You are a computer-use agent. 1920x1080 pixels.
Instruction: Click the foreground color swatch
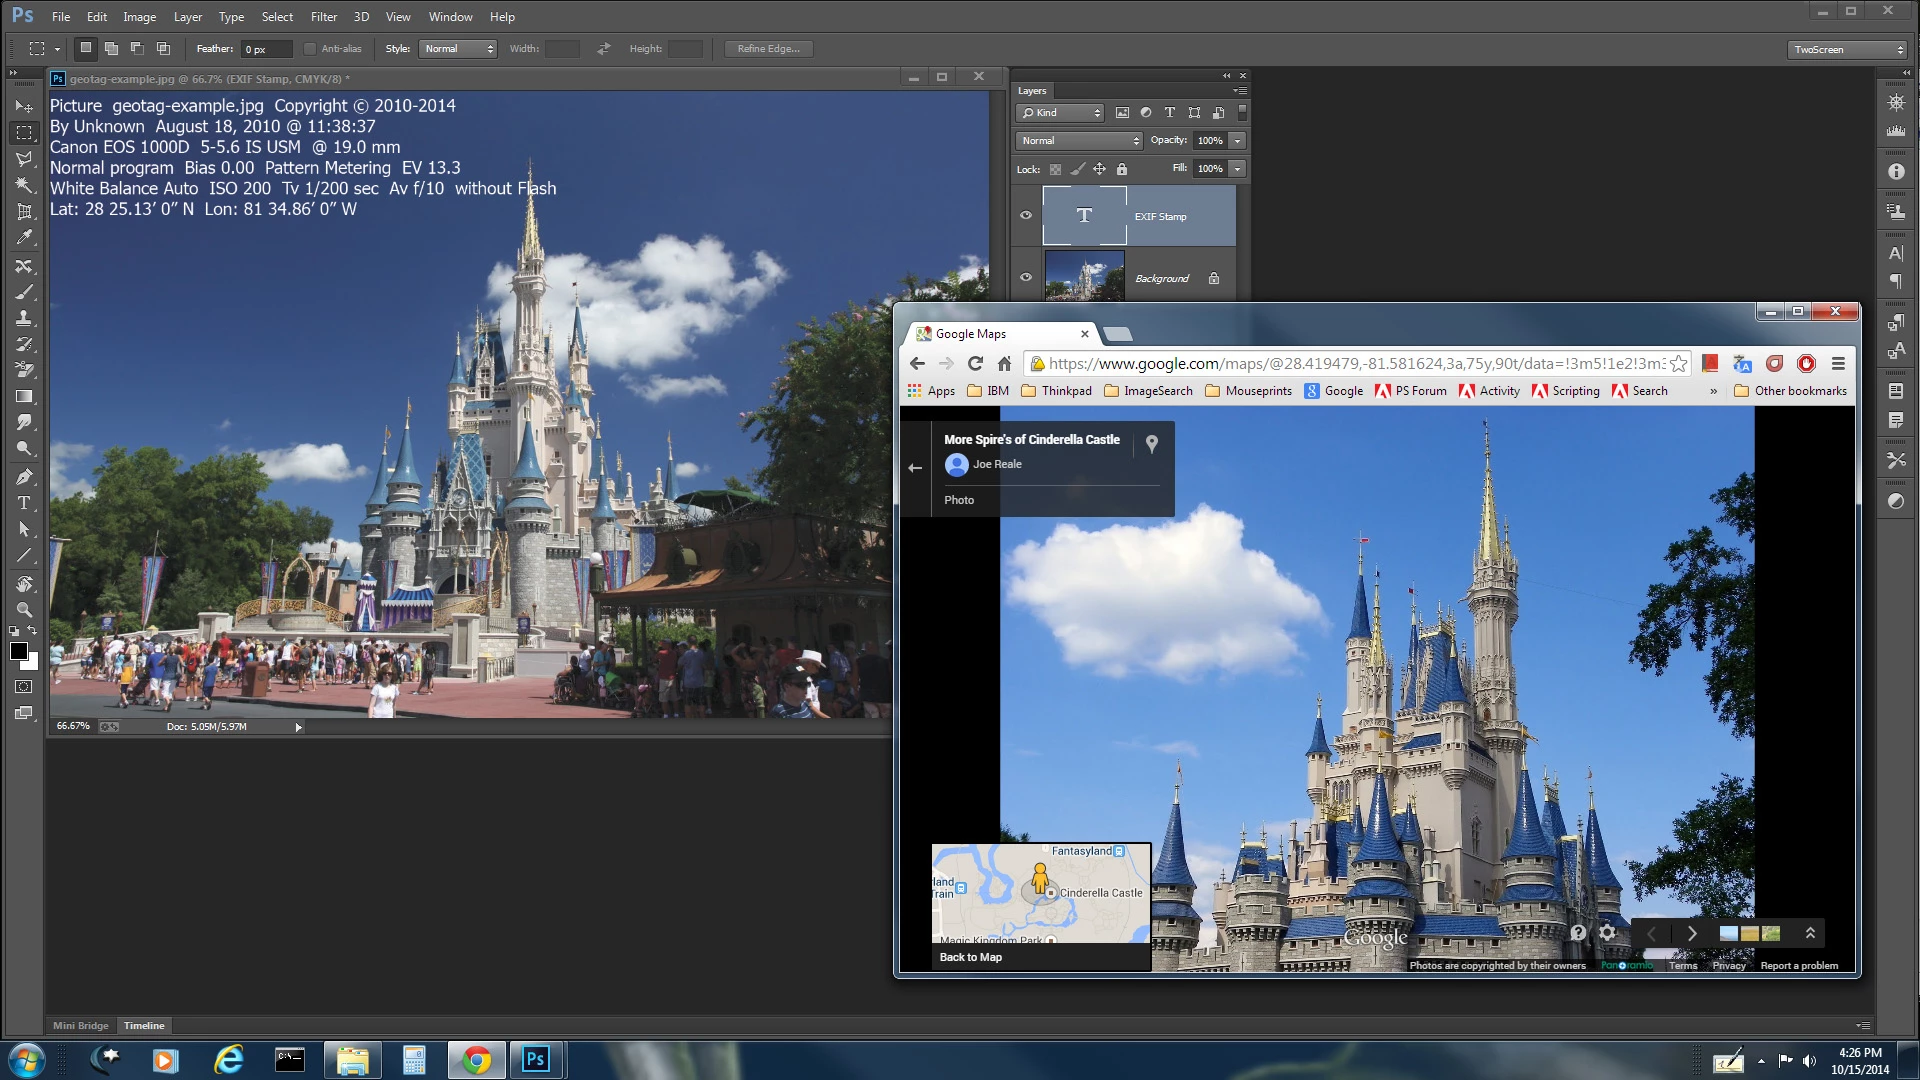[x=18, y=652]
